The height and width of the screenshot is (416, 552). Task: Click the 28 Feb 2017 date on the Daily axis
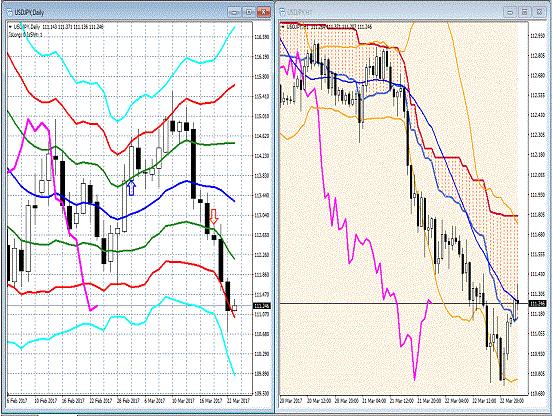tap(128, 401)
